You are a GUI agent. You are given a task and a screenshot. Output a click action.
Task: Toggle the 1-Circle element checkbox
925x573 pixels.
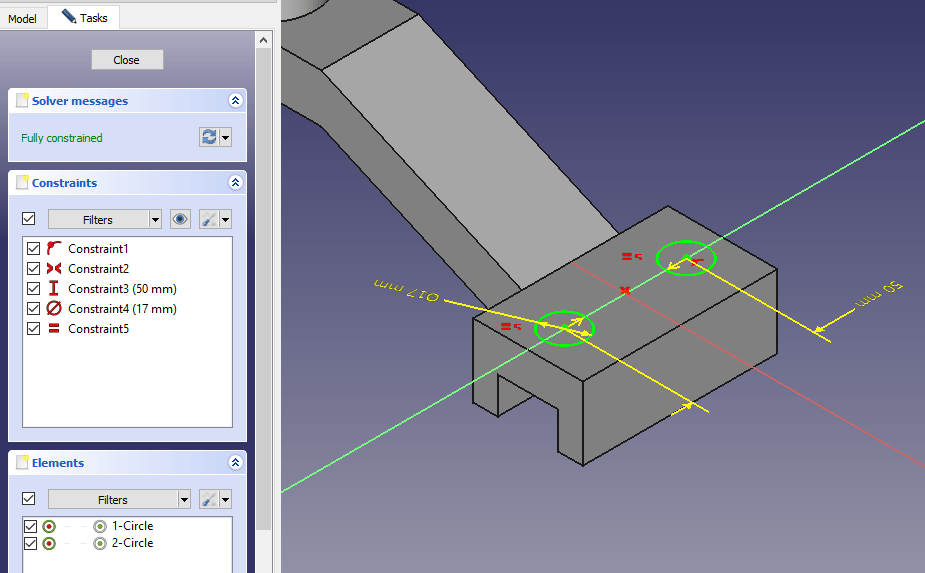pyautogui.click(x=31, y=526)
